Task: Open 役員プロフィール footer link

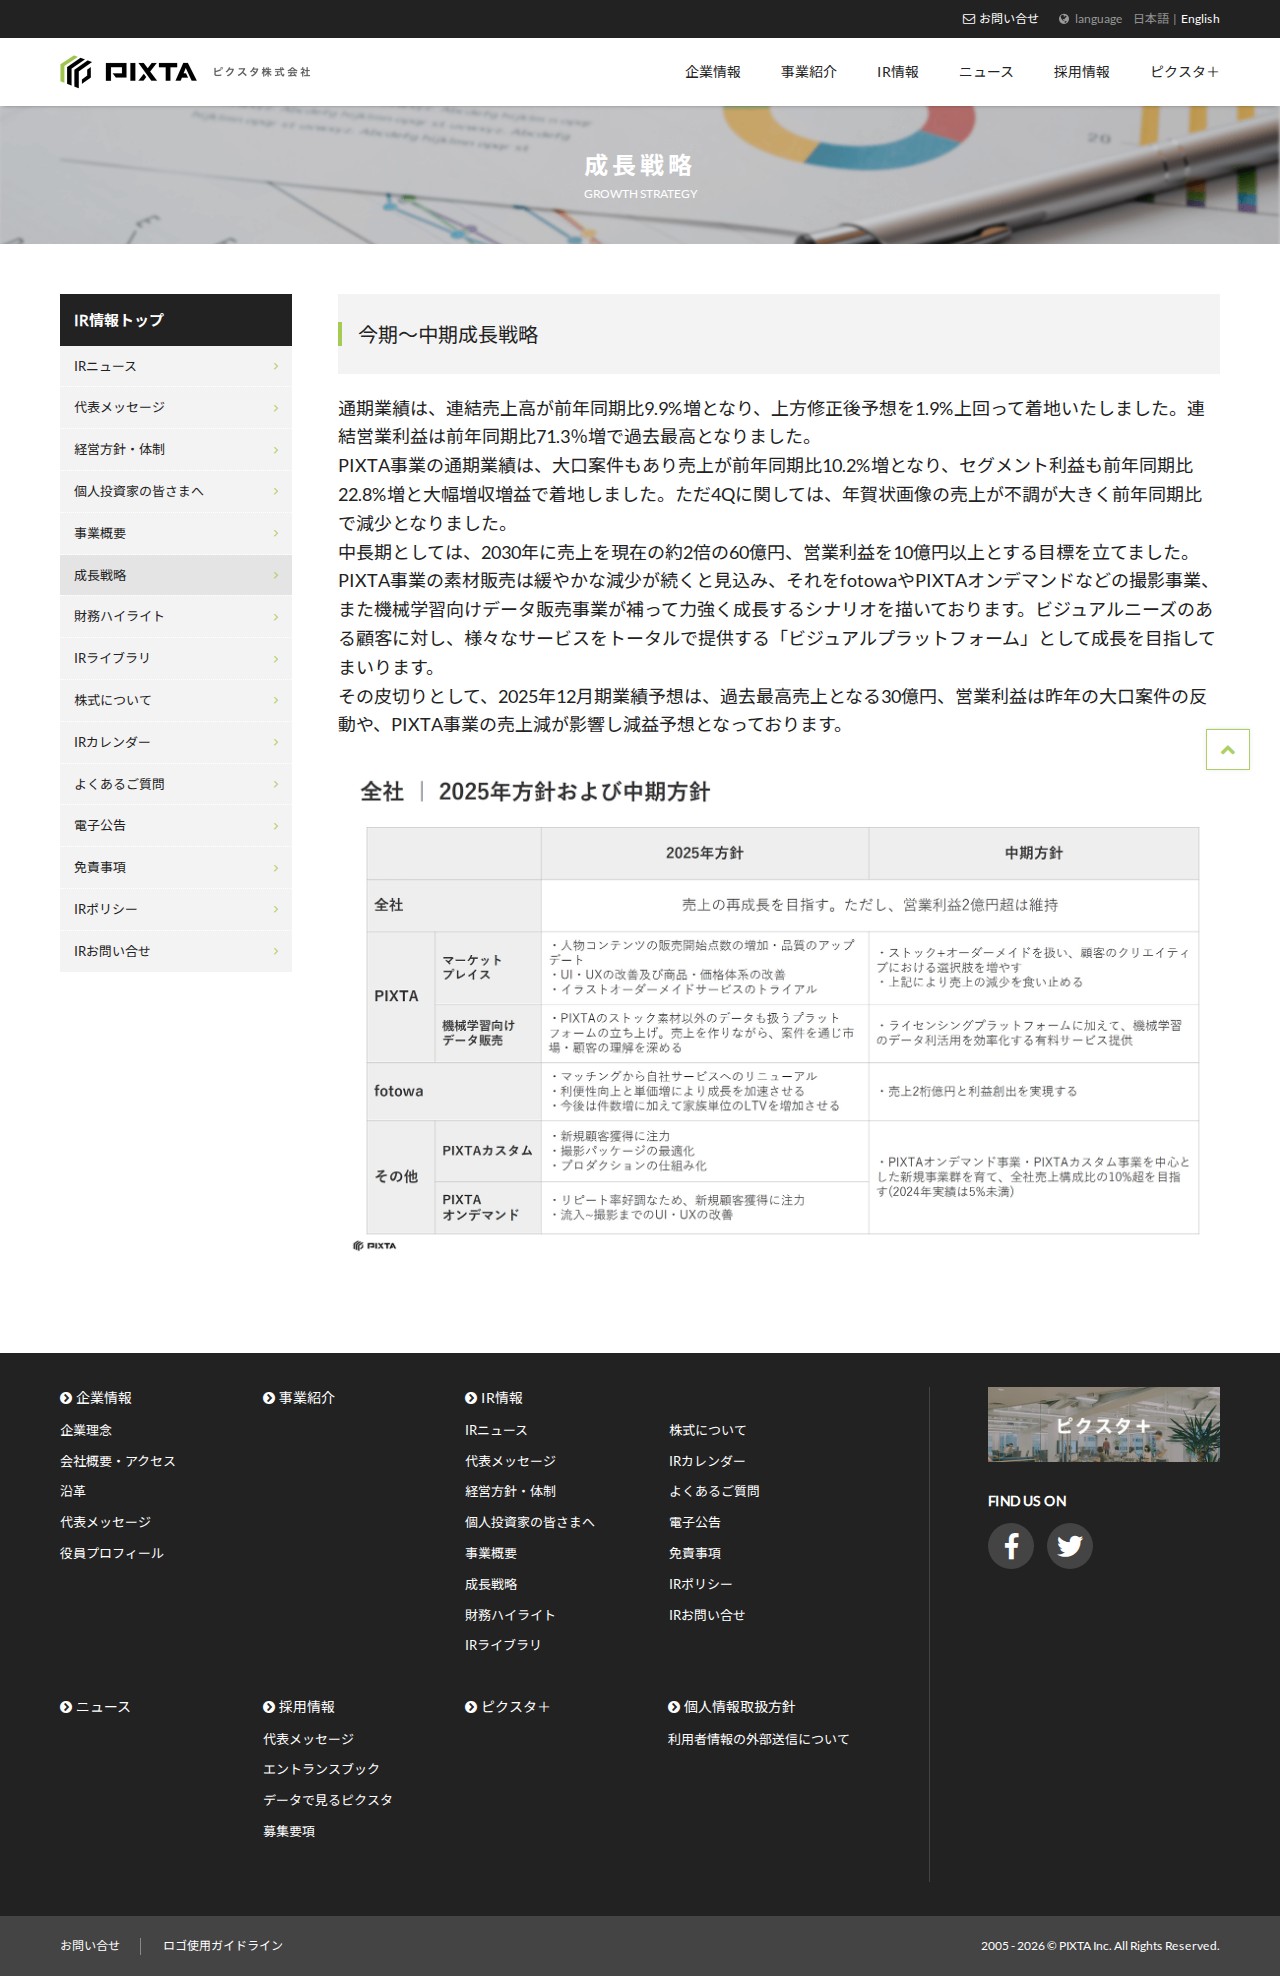Action: coord(112,1554)
